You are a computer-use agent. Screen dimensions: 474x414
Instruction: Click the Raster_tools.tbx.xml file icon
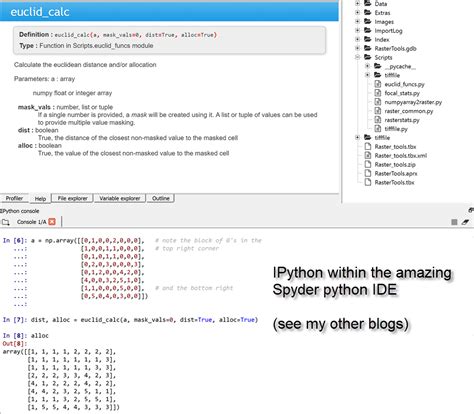pyautogui.click(x=368, y=155)
